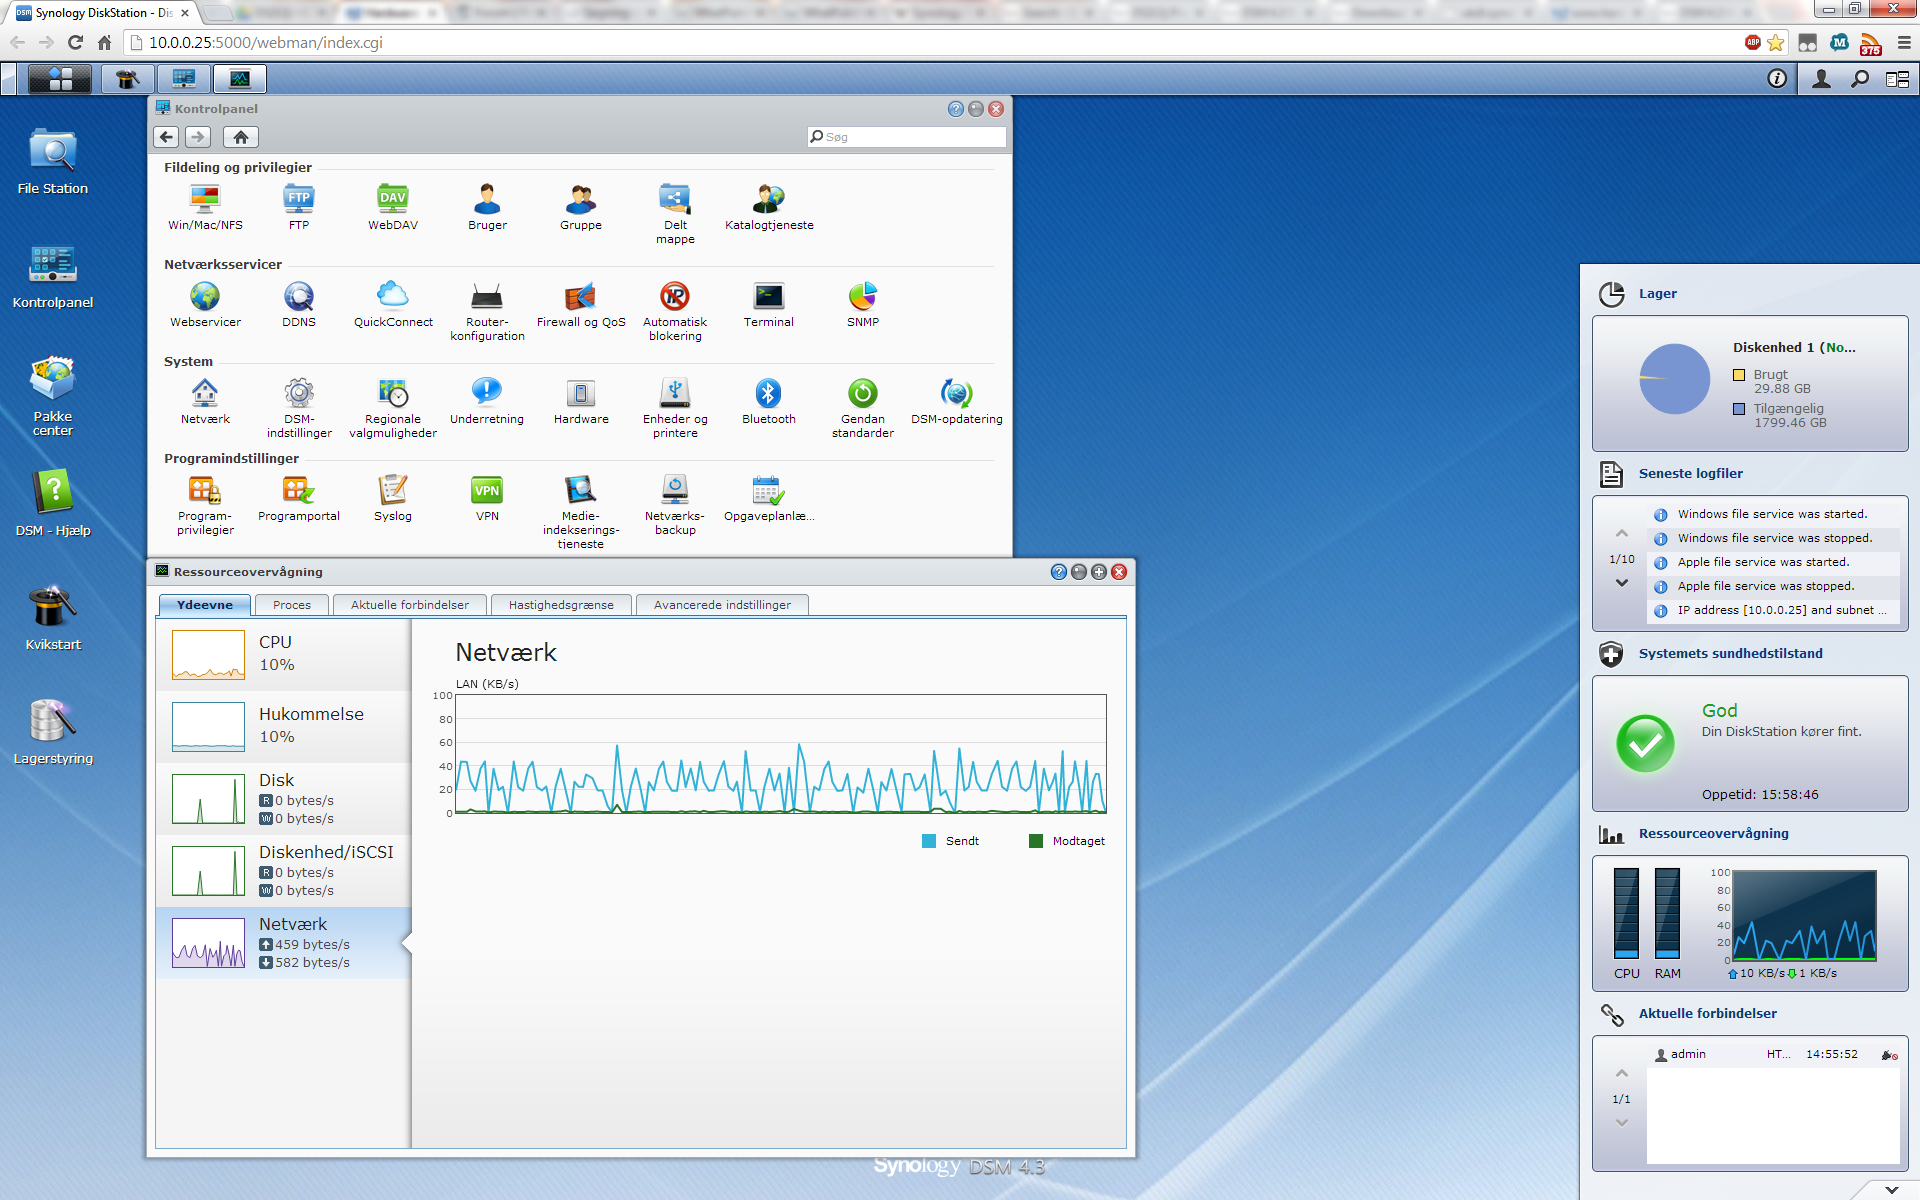The image size is (1920, 1200).
Task: Click 'Windows file service was started.' log
Action: (1772, 514)
